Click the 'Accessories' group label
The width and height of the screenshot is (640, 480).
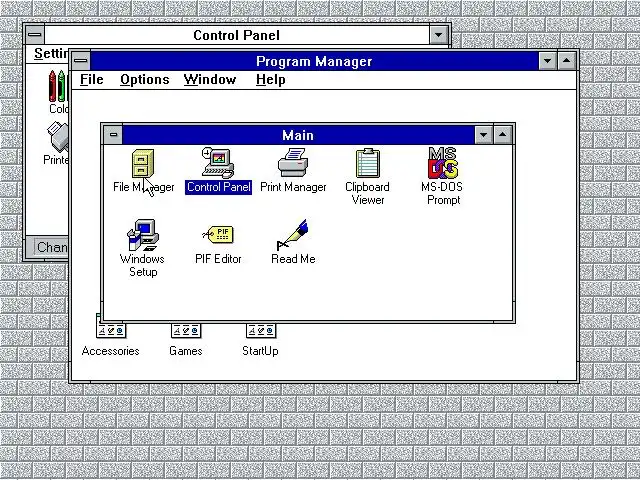click(x=111, y=351)
